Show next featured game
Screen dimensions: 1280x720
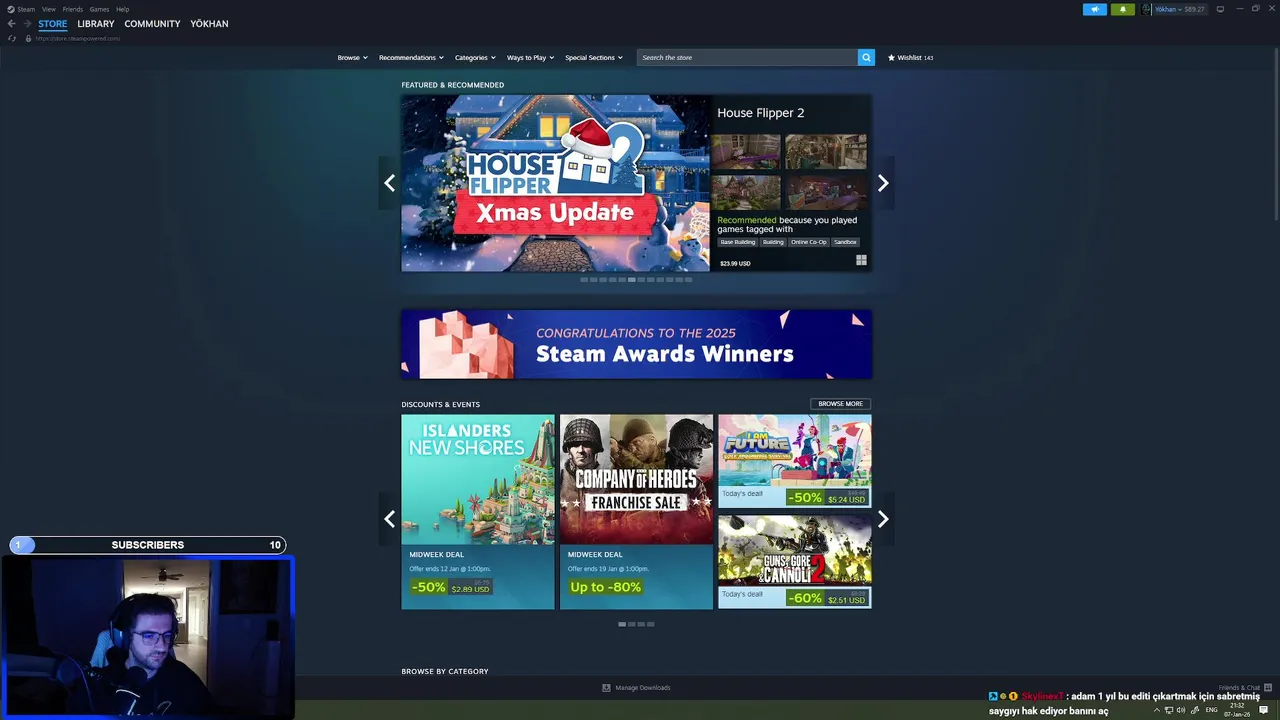click(883, 183)
